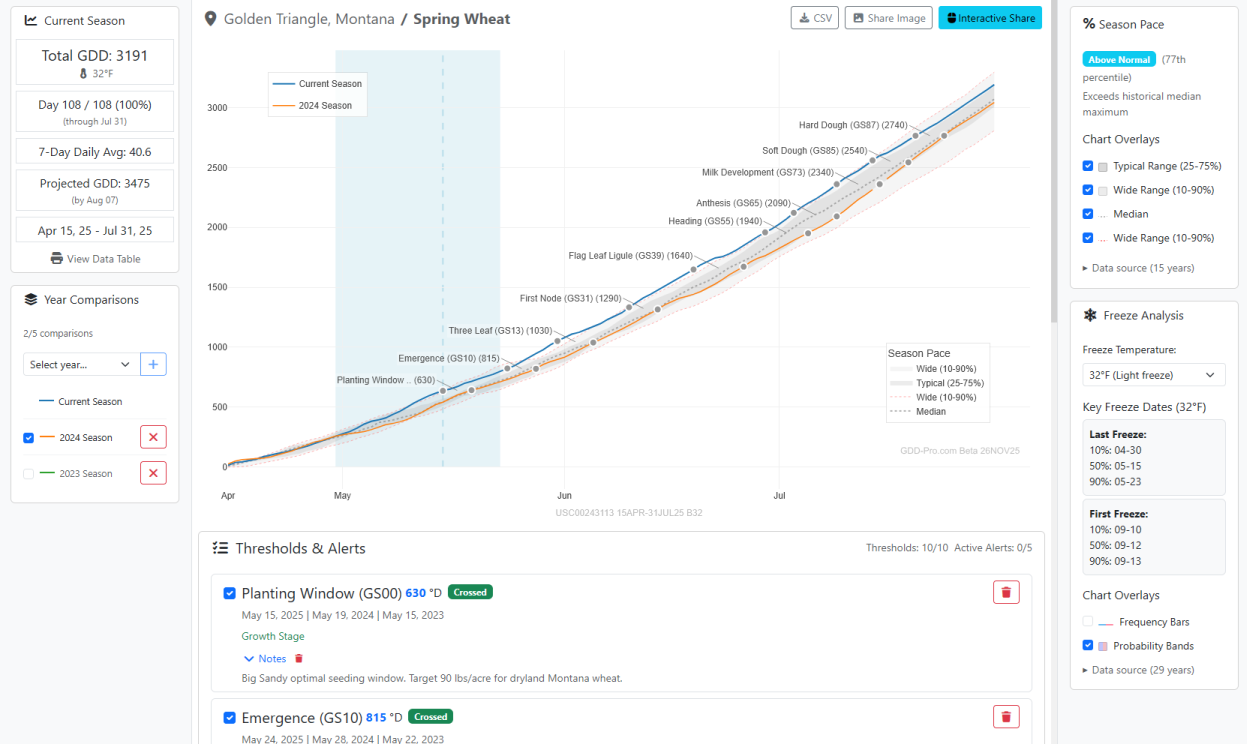Click the location pin icon by Golden Triangle
This screenshot has height=744, width=1247.
tap(210, 19)
